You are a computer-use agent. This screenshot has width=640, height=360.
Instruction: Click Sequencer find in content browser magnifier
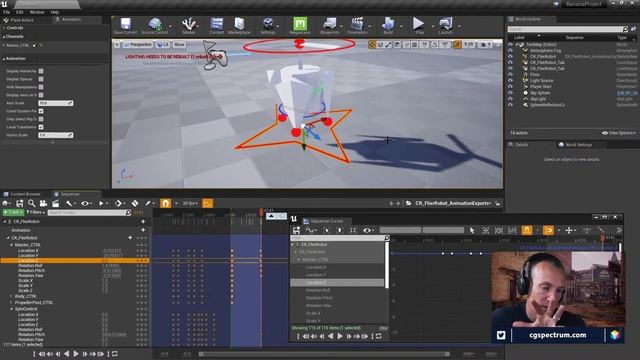[x=31, y=203]
